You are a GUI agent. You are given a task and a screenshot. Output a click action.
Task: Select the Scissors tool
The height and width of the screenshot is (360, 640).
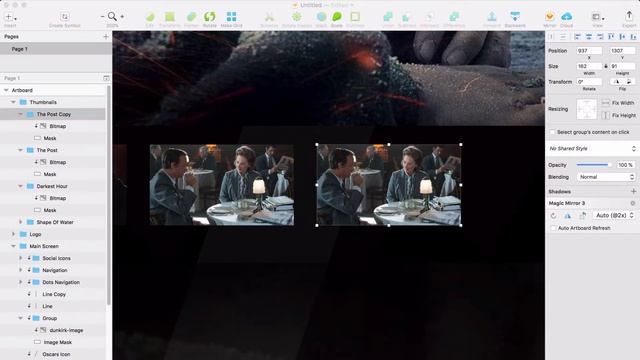[x=269, y=17]
